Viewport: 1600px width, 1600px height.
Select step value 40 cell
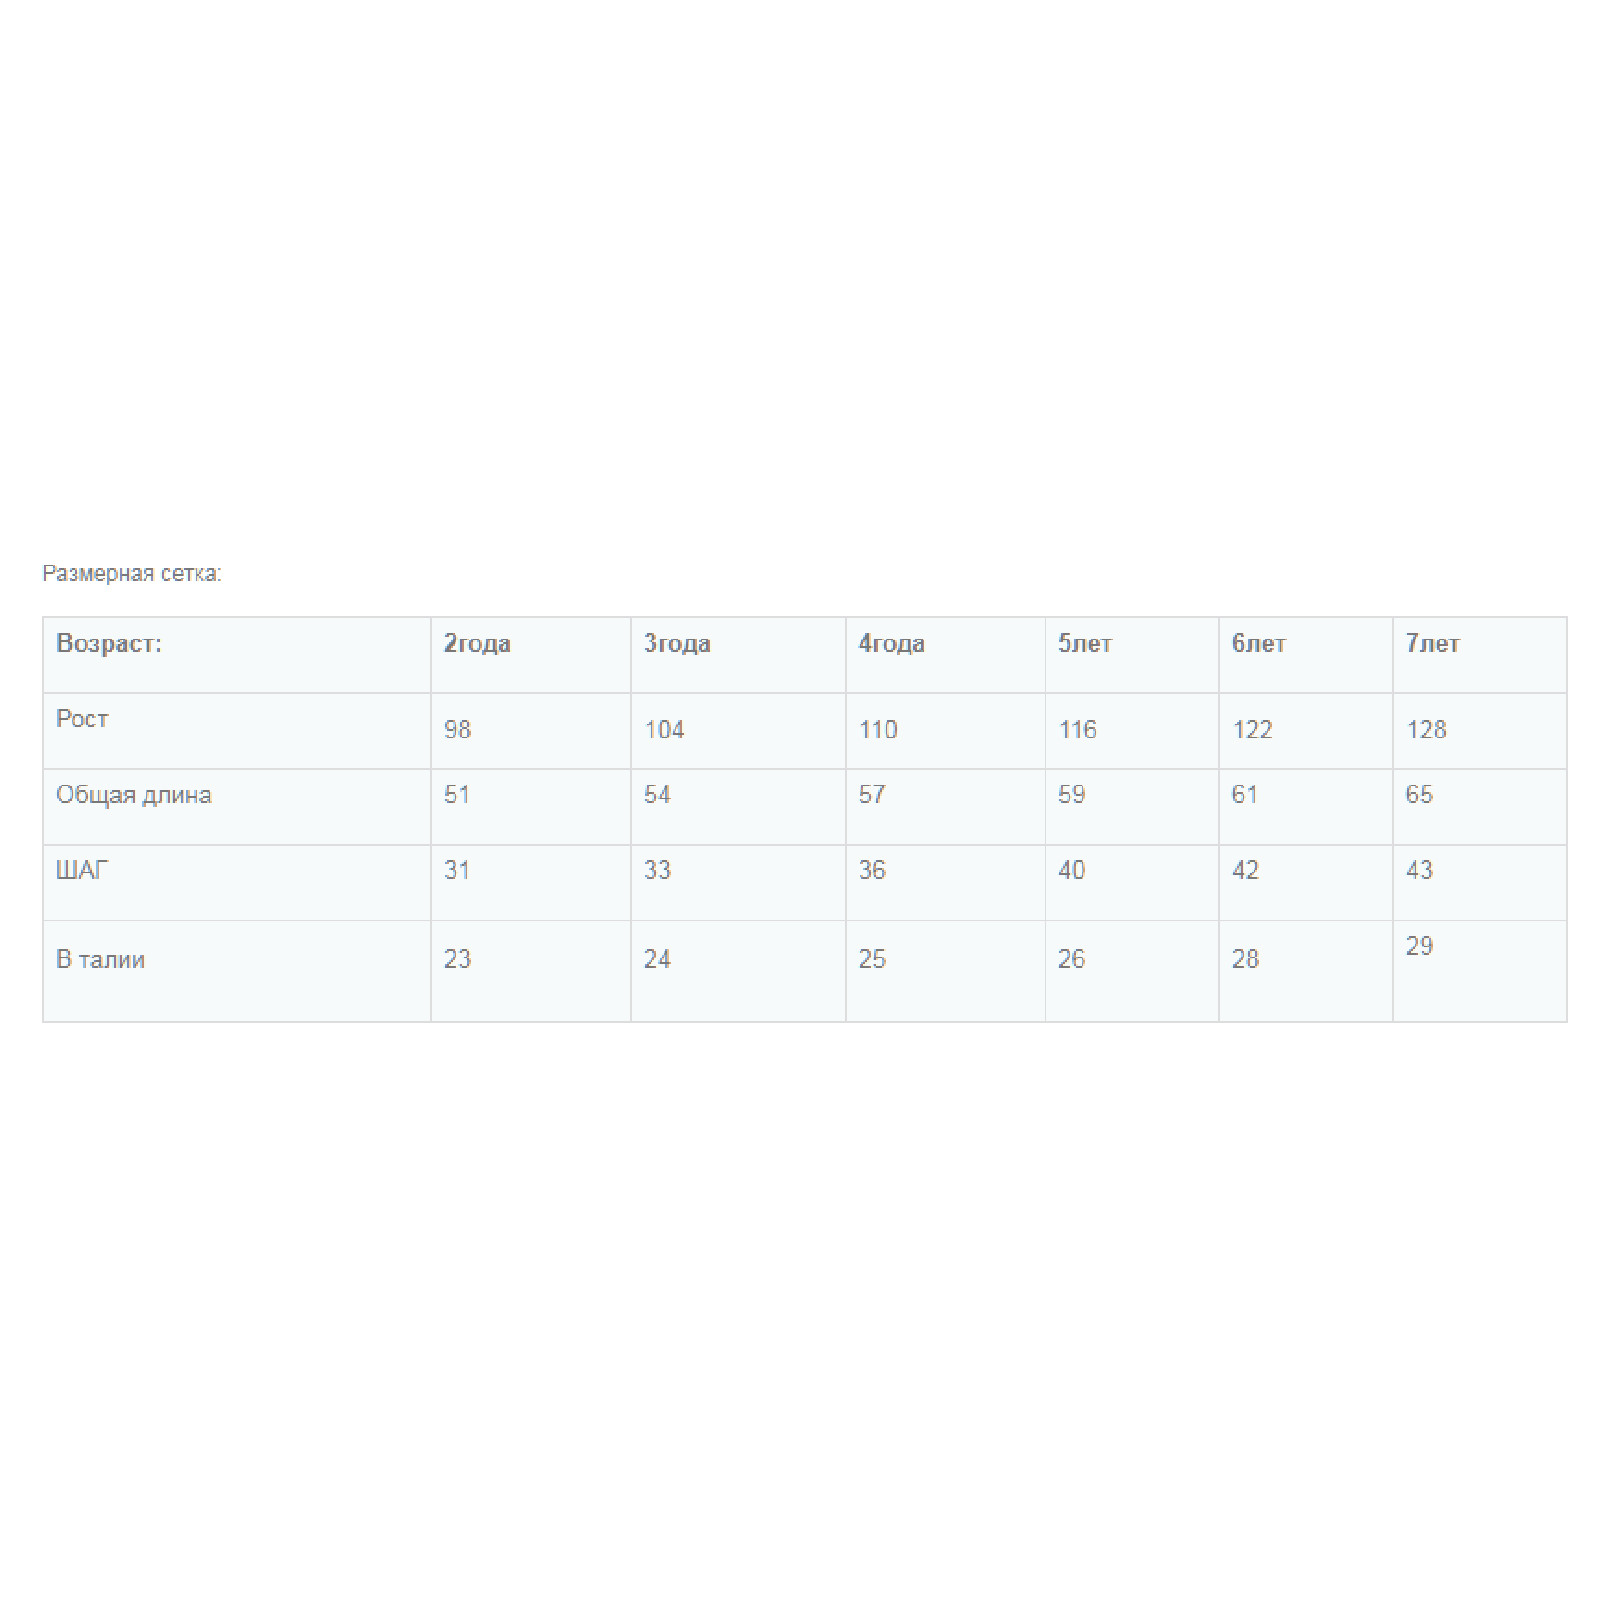coord(1132,883)
